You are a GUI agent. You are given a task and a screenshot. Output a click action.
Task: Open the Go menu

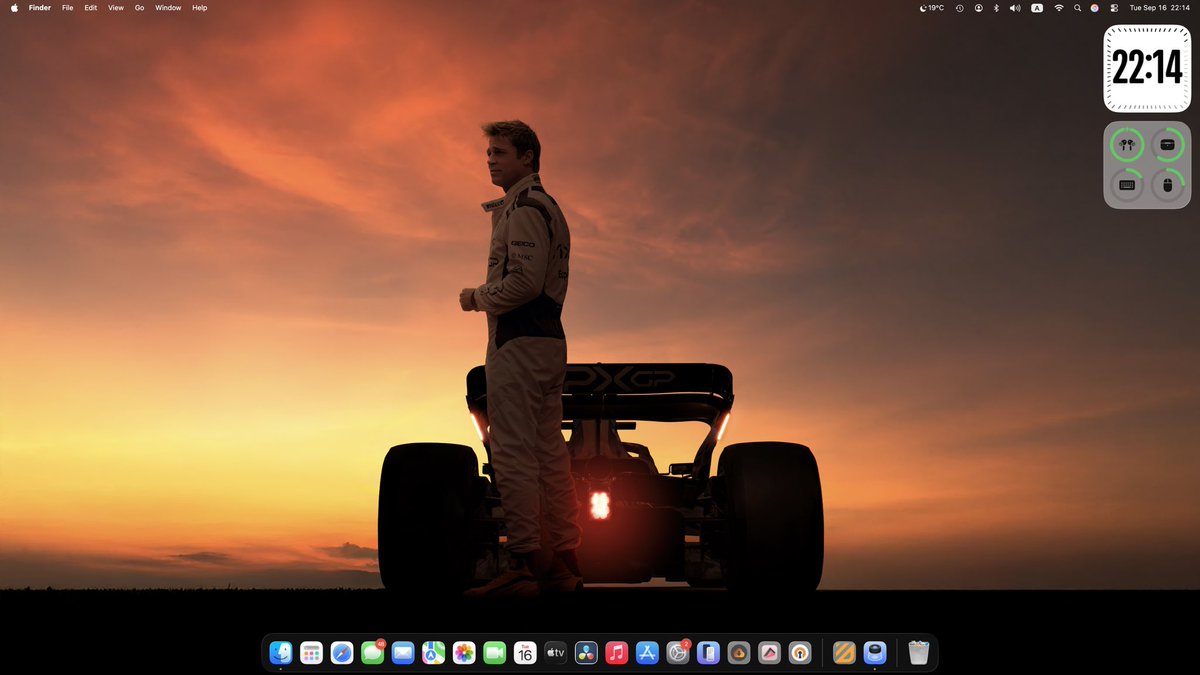[x=139, y=7]
